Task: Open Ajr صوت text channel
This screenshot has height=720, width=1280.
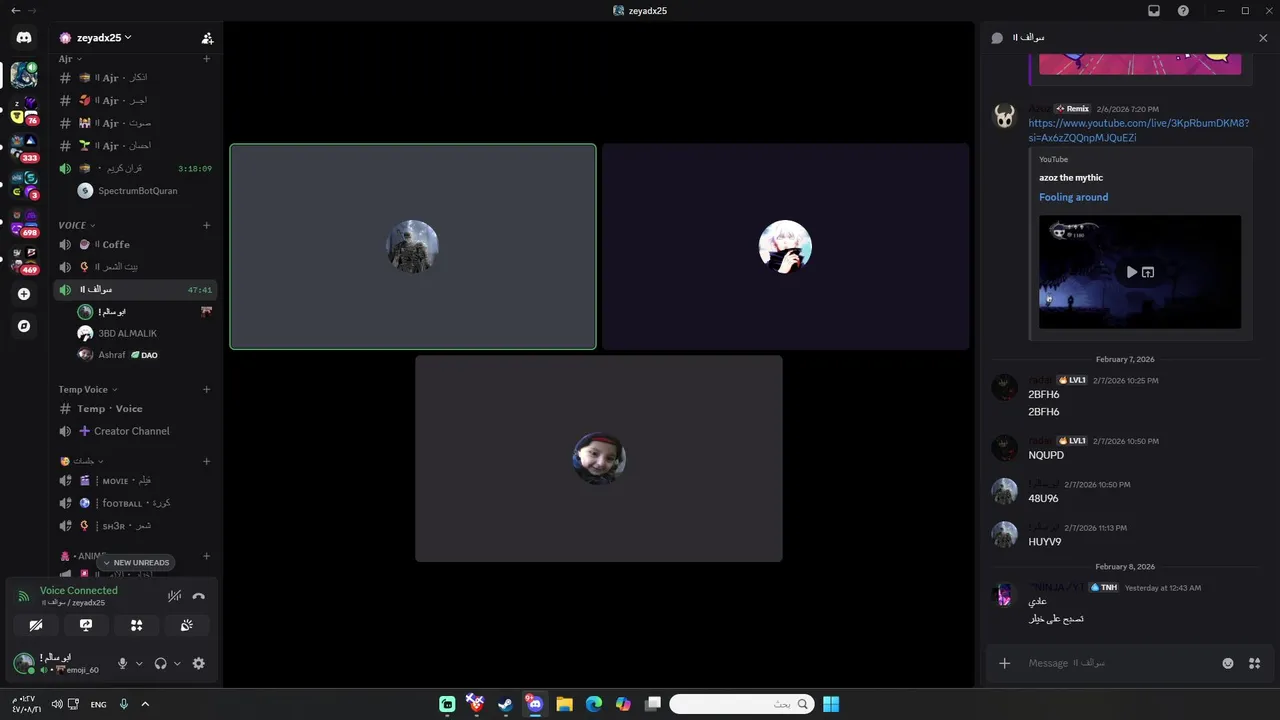Action: (135, 123)
